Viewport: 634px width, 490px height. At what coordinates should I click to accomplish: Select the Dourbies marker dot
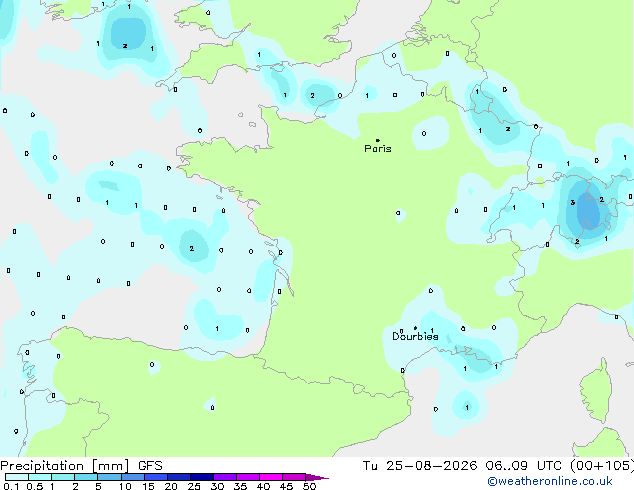(x=415, y=328)
